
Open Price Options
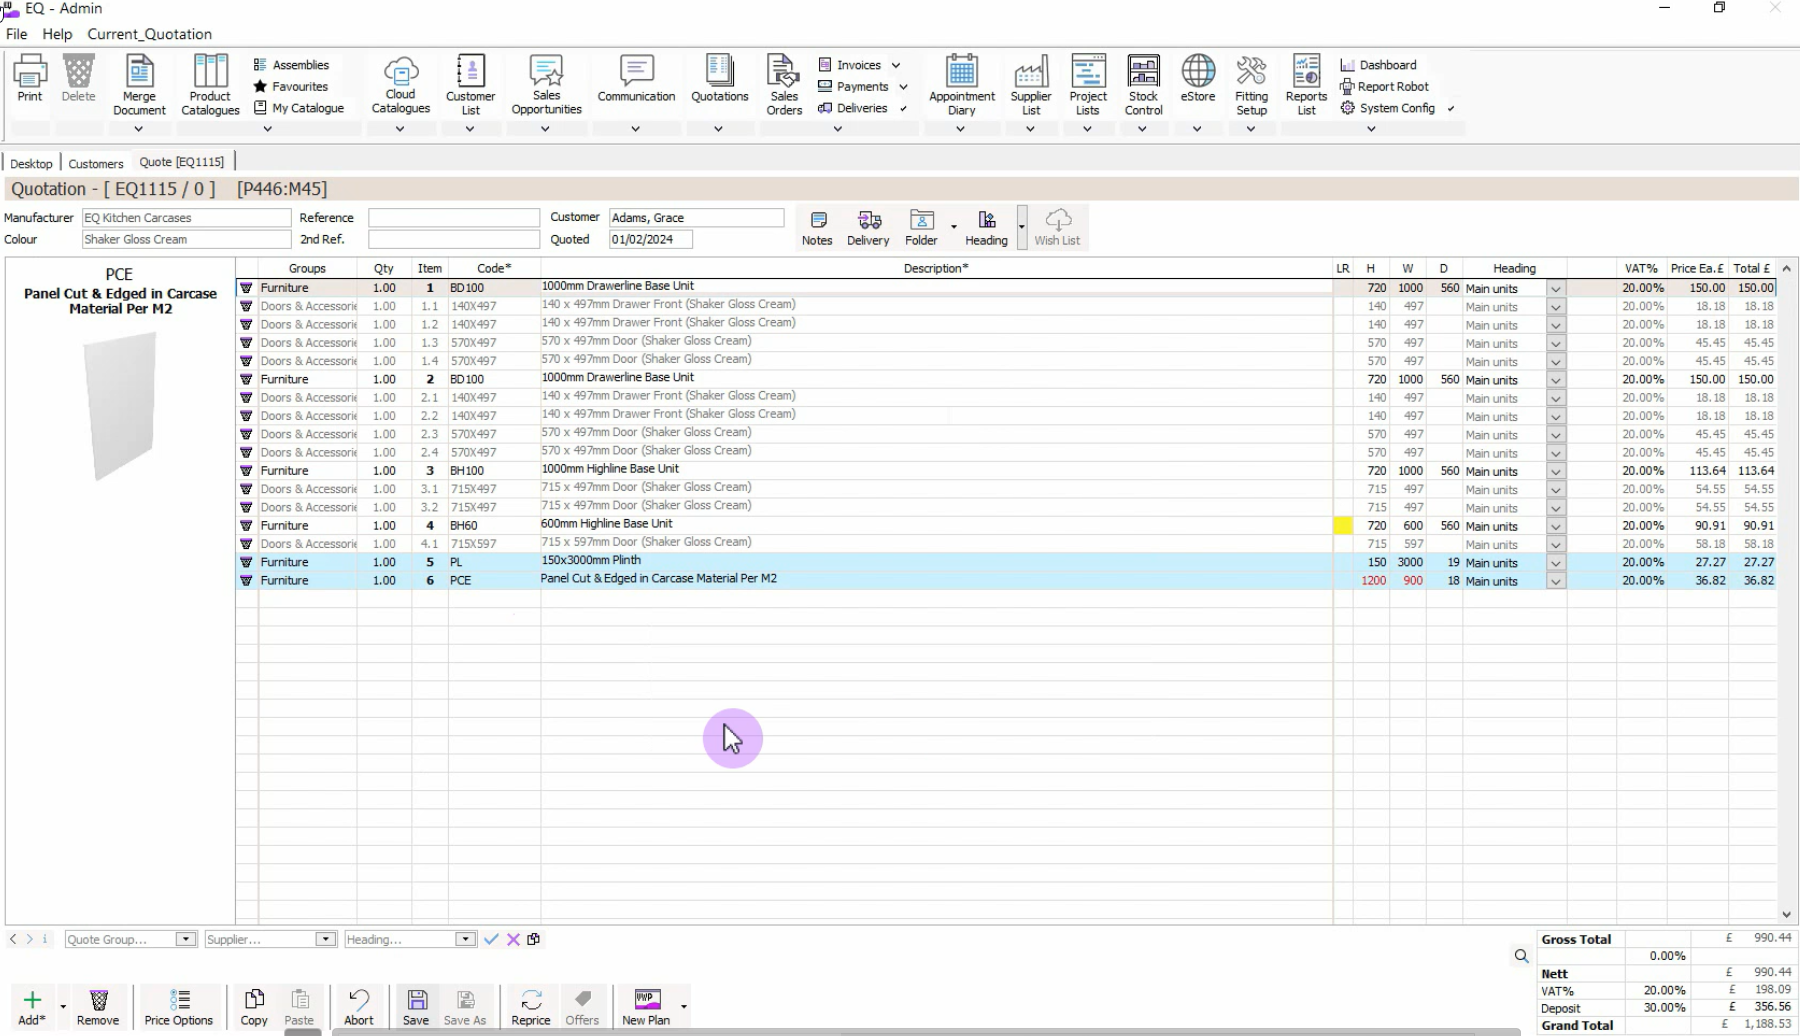(x=179, y=1007)
